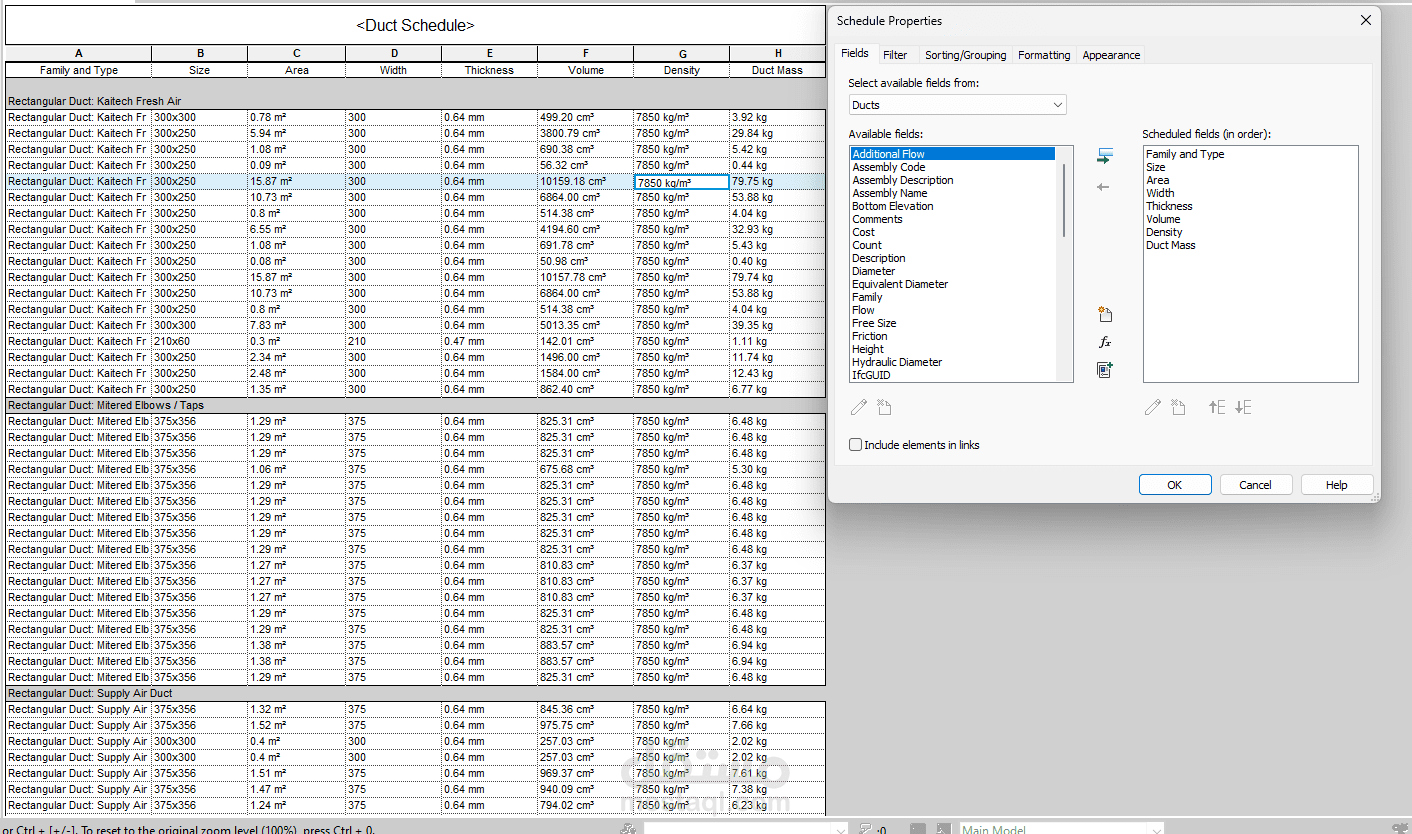
Task: Click the 10159.18 cm³ volume cell
Action: (x=585, y=181)
